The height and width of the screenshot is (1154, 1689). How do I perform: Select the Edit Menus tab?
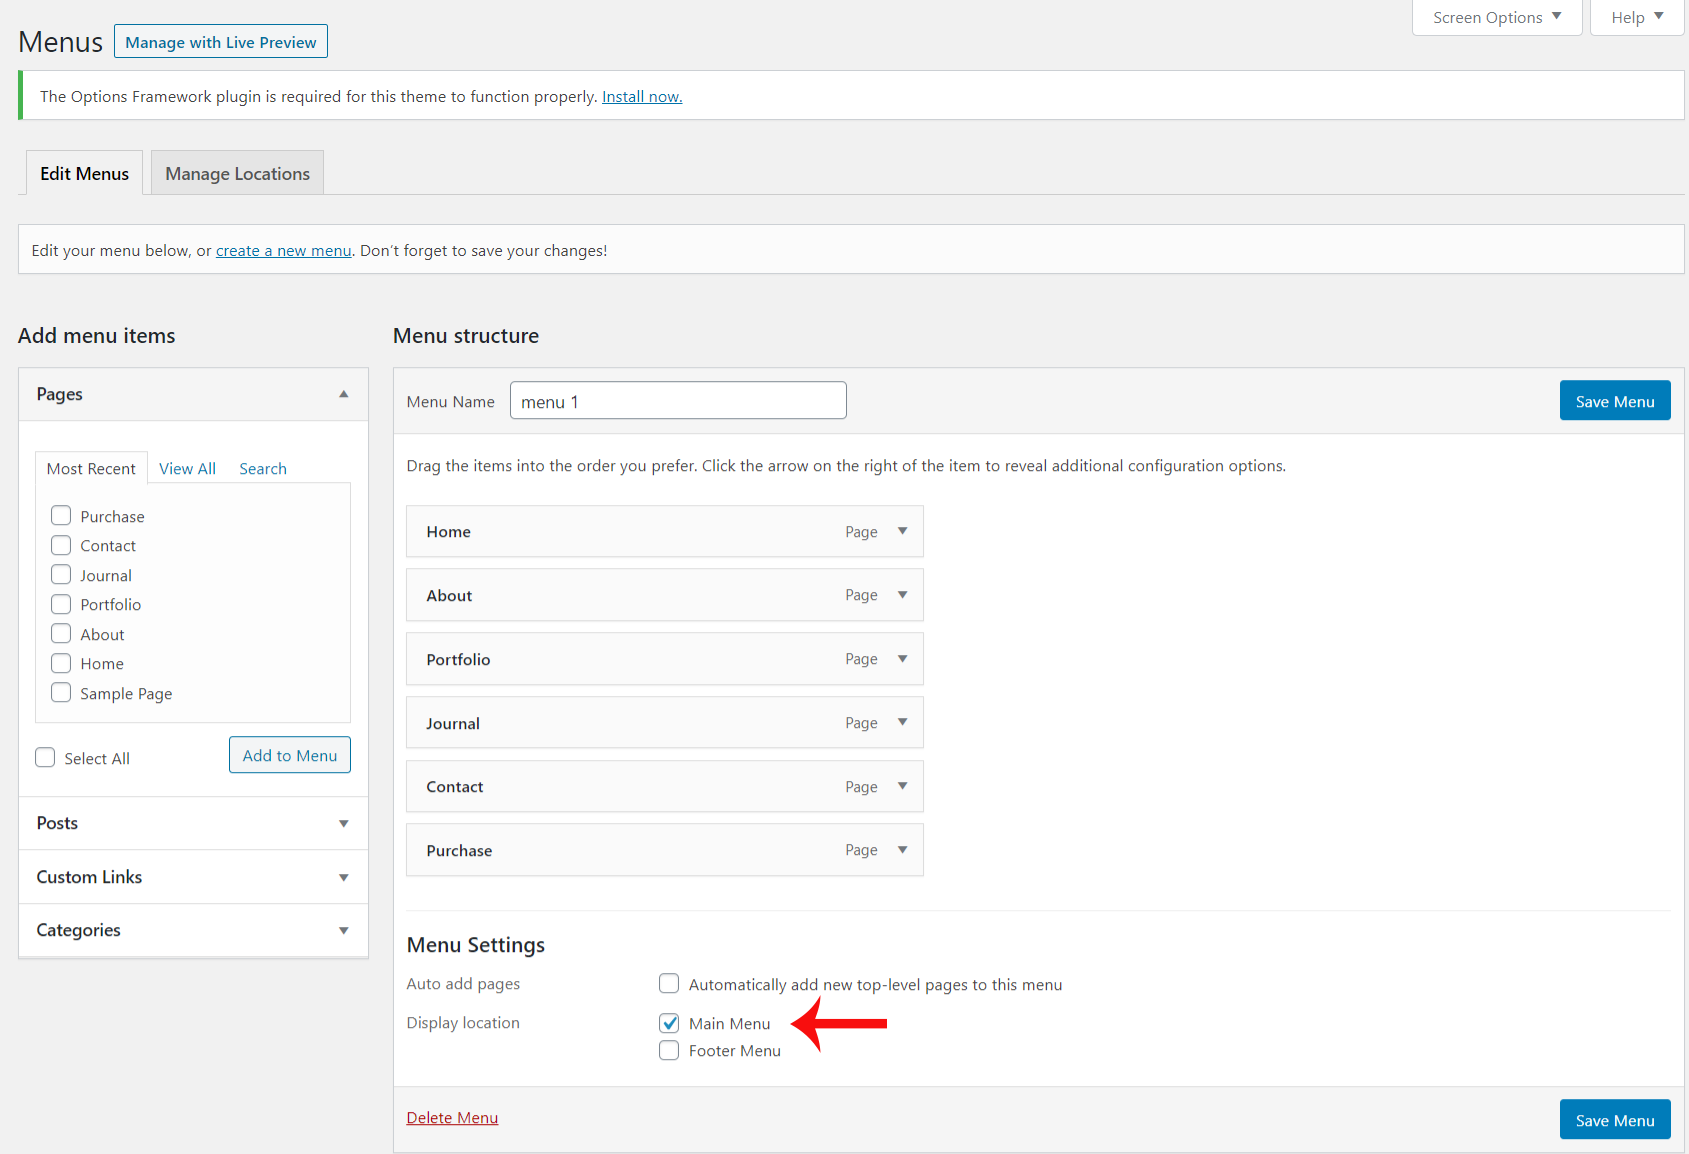point(84,173)
